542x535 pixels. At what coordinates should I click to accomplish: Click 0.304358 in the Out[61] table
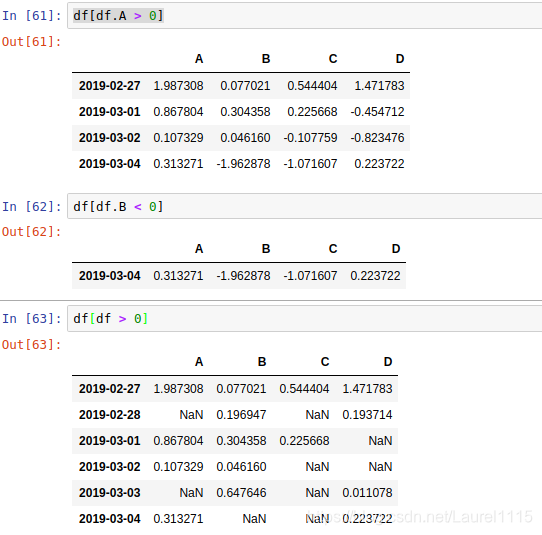[x=245, y=112]
